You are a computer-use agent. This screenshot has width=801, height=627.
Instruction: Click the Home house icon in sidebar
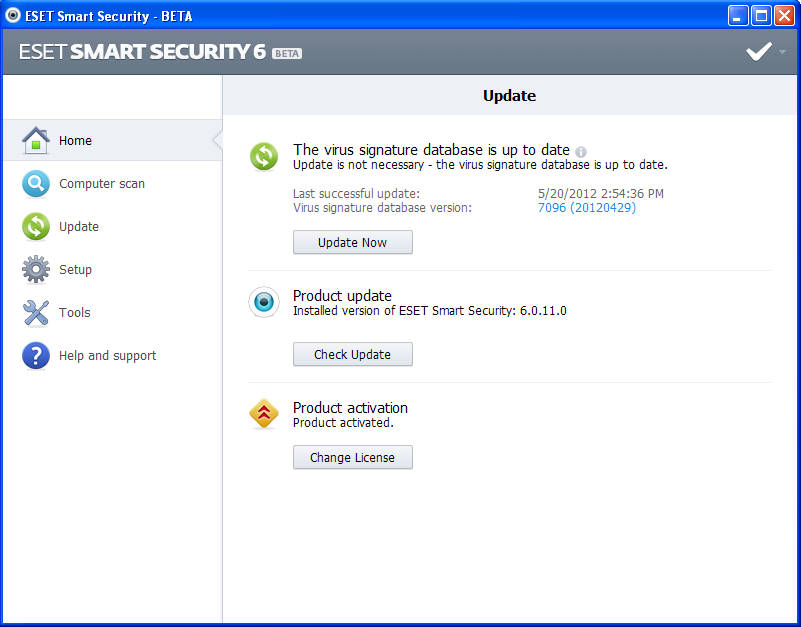tap(36, 141)
